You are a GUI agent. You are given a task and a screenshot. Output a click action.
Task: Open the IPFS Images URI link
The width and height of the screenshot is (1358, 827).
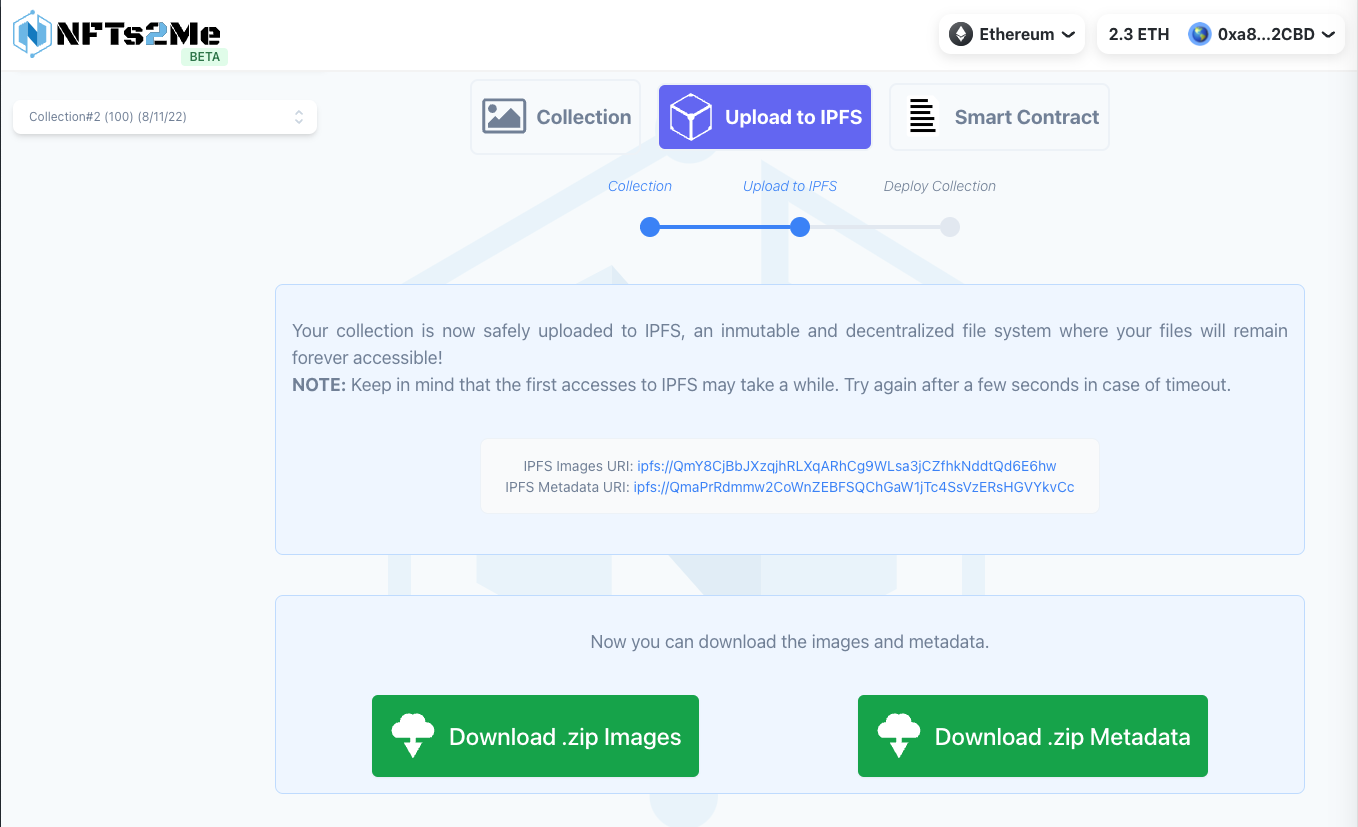pyautogui.click(x=846, y=466)
